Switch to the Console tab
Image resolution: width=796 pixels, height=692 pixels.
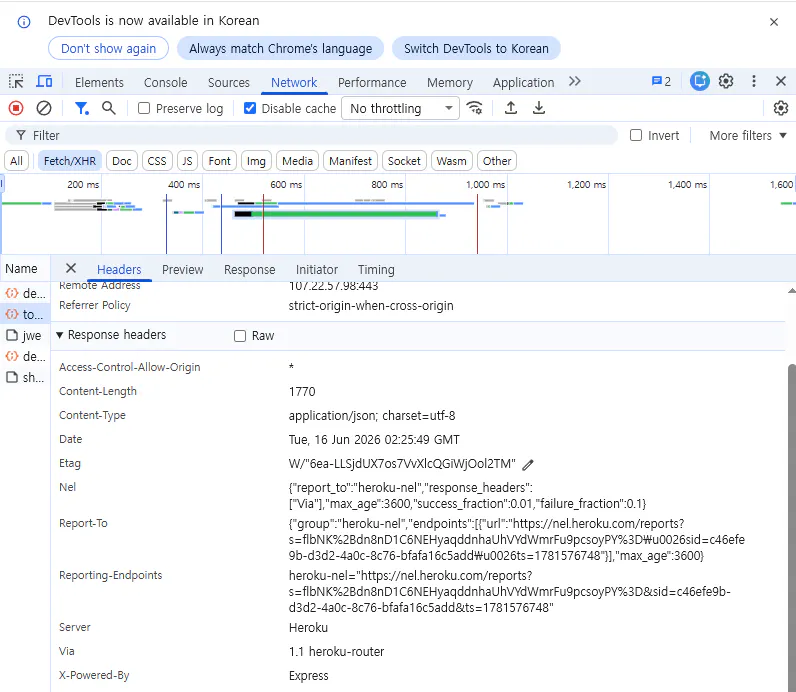point(165,82)
